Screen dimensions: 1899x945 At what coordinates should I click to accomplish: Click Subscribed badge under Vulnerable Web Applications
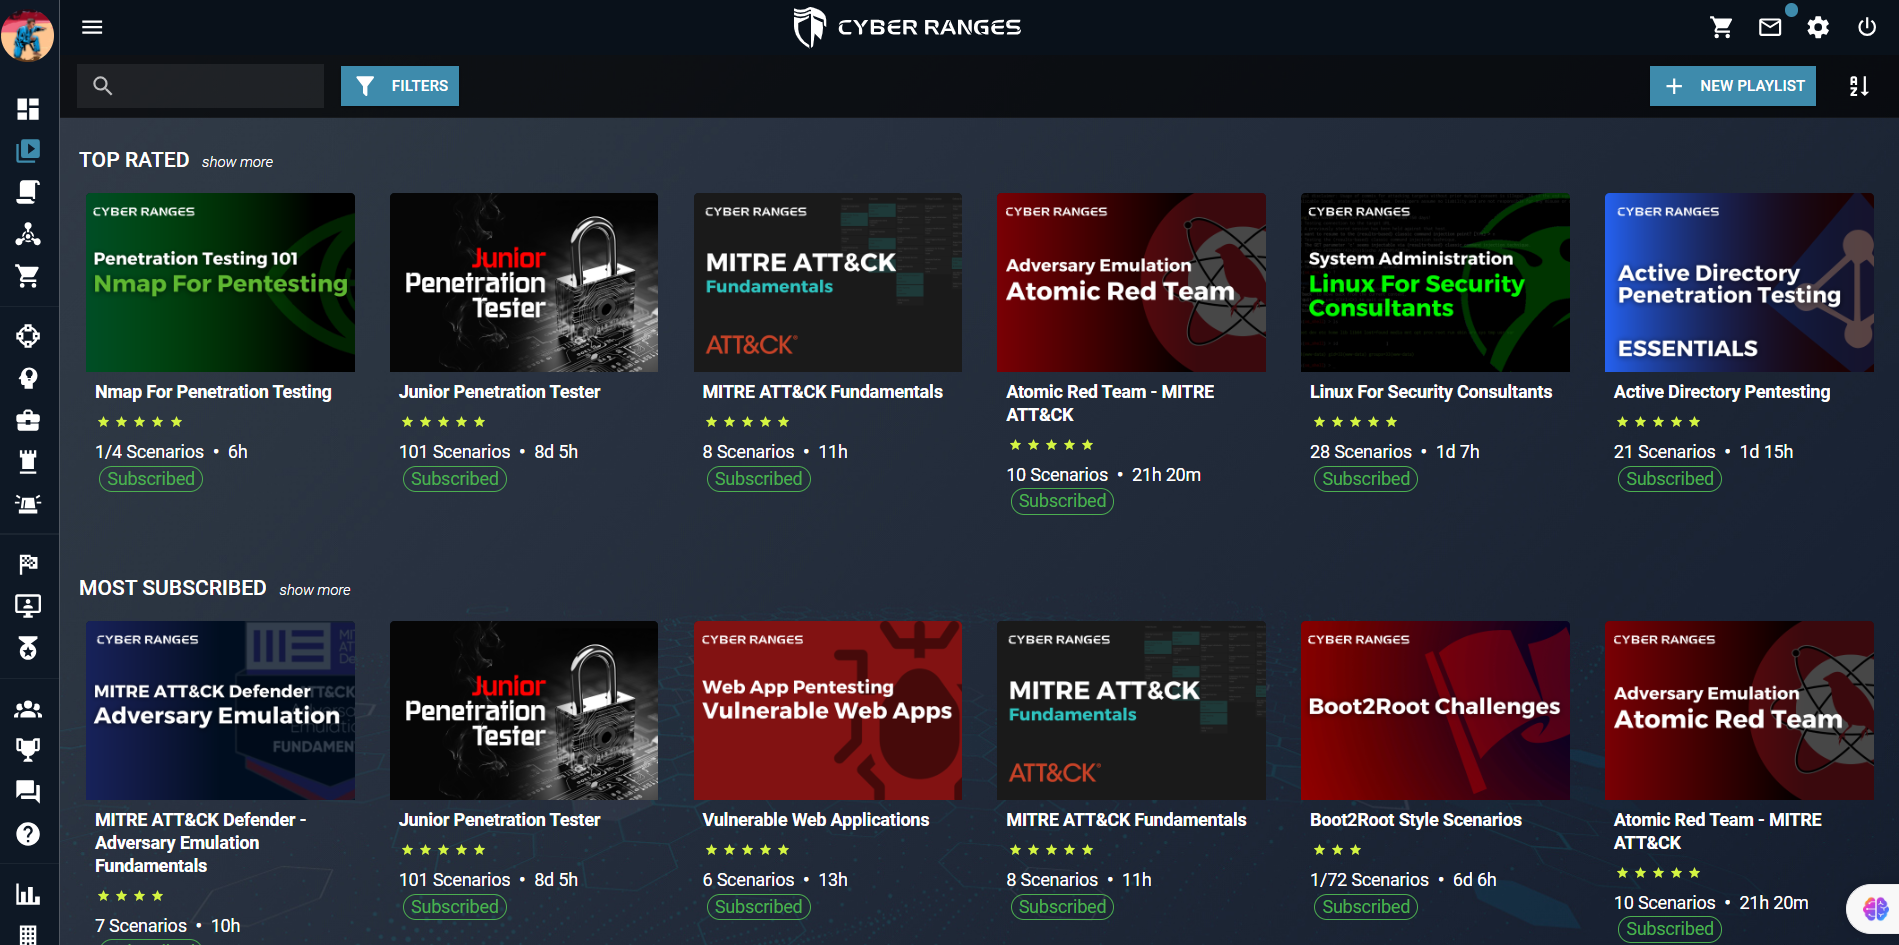pos(758,907)
